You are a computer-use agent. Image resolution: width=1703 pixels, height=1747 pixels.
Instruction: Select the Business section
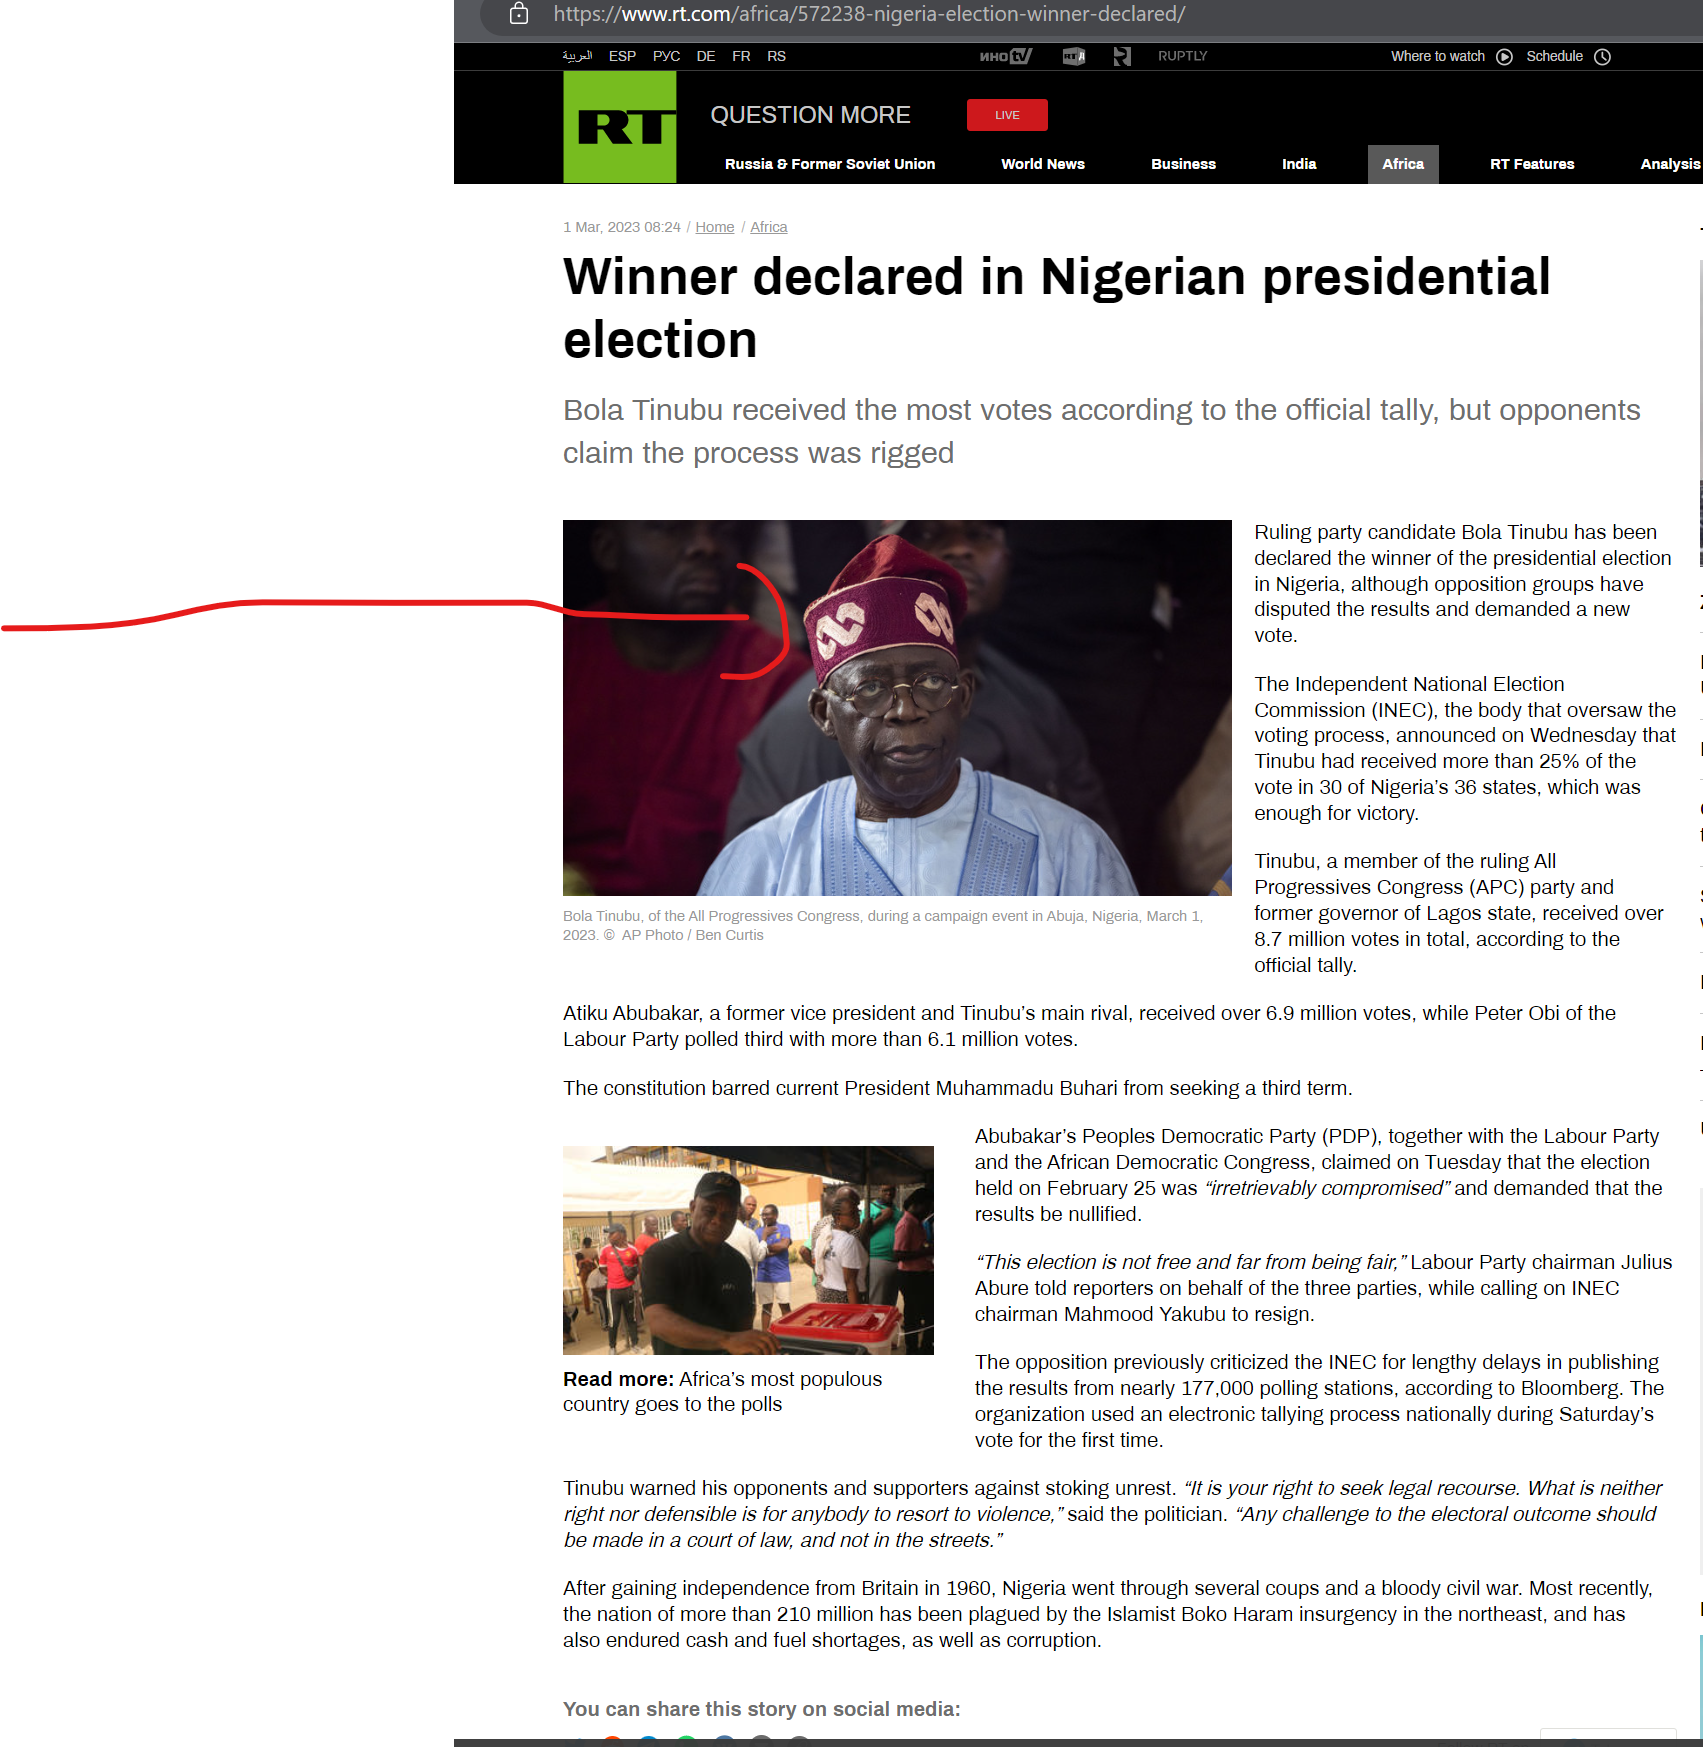1183,164
